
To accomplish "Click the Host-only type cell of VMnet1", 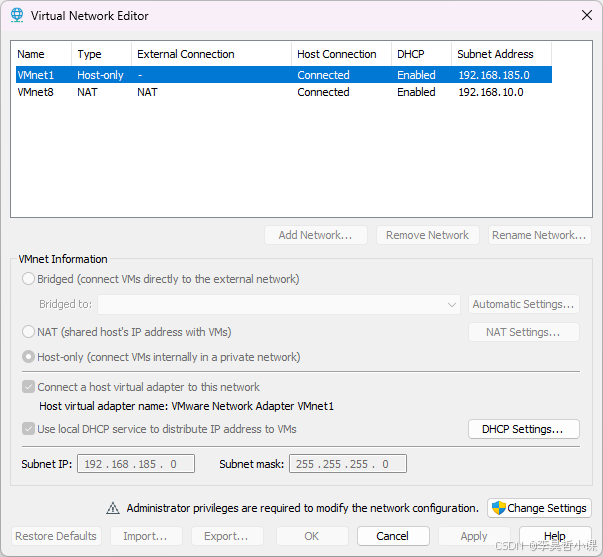I will (100, 75).
